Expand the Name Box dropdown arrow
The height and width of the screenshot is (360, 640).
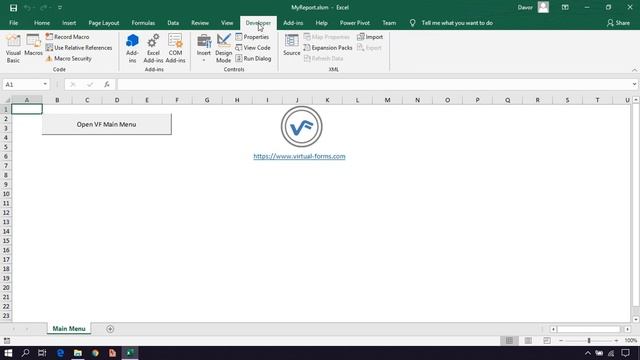[45, 84]
